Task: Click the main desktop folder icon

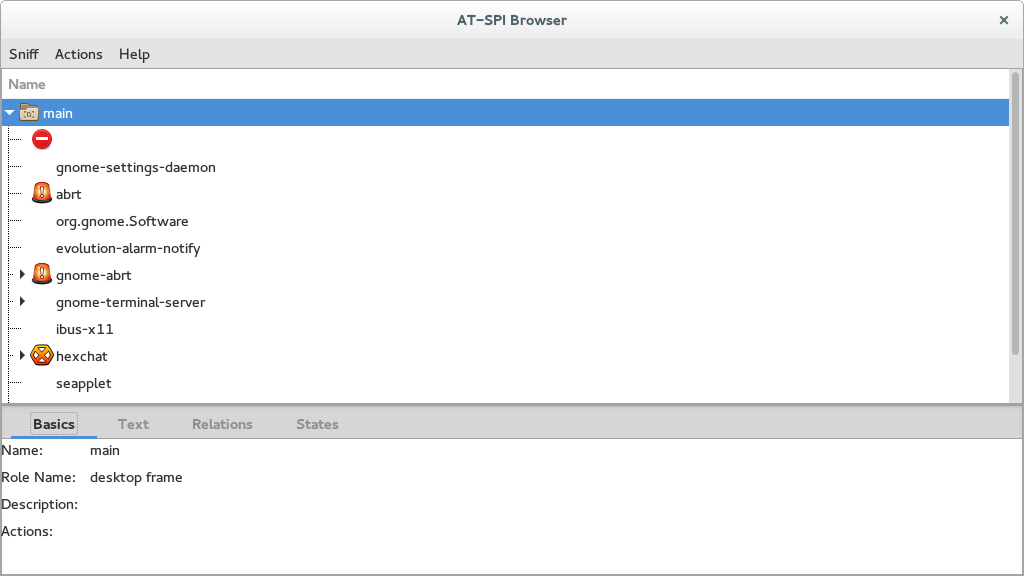Action: [x=29, y=113]
